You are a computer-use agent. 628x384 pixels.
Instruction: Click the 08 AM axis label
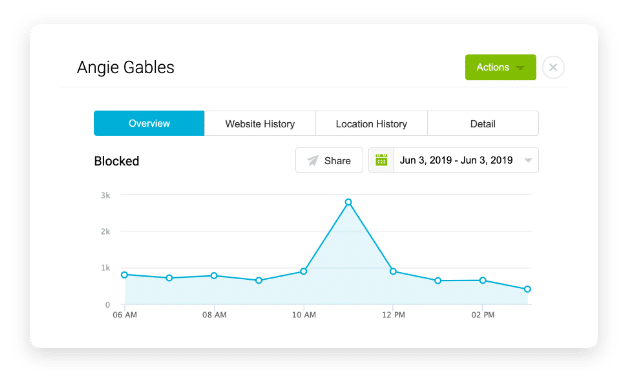pos(214,315)
